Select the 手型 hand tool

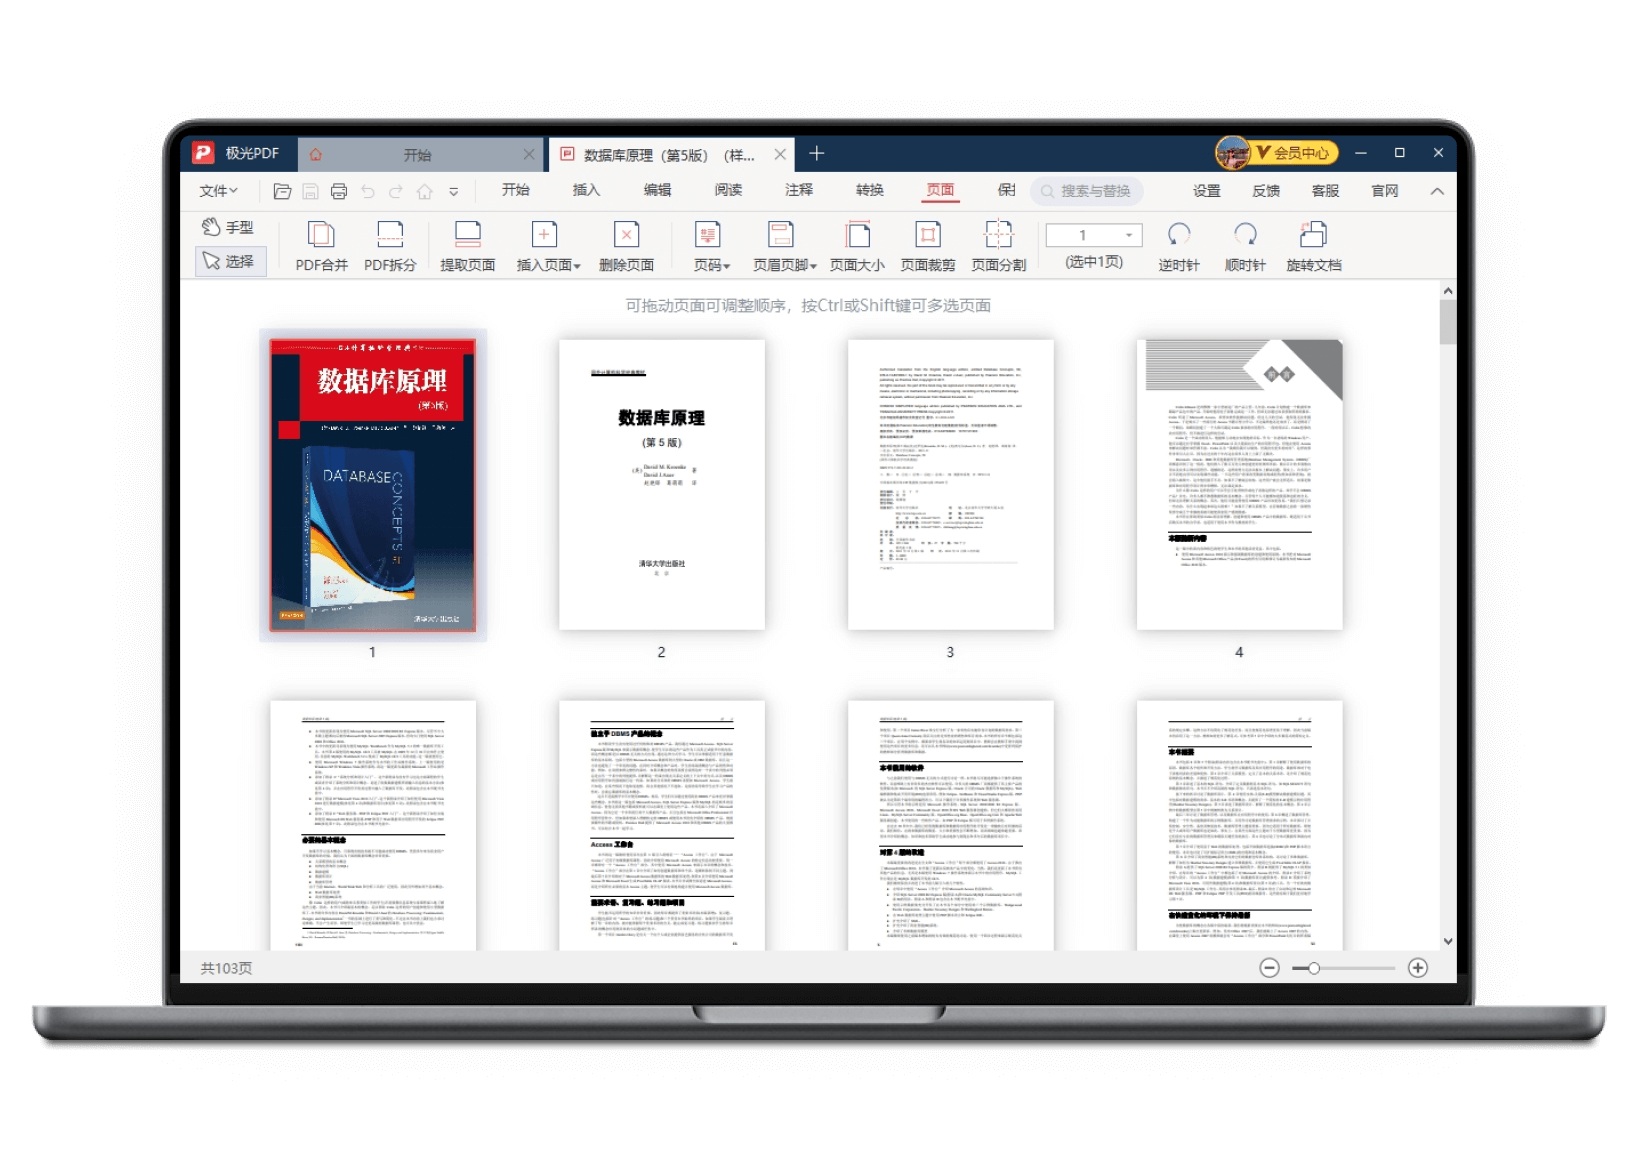coord(228,227)
